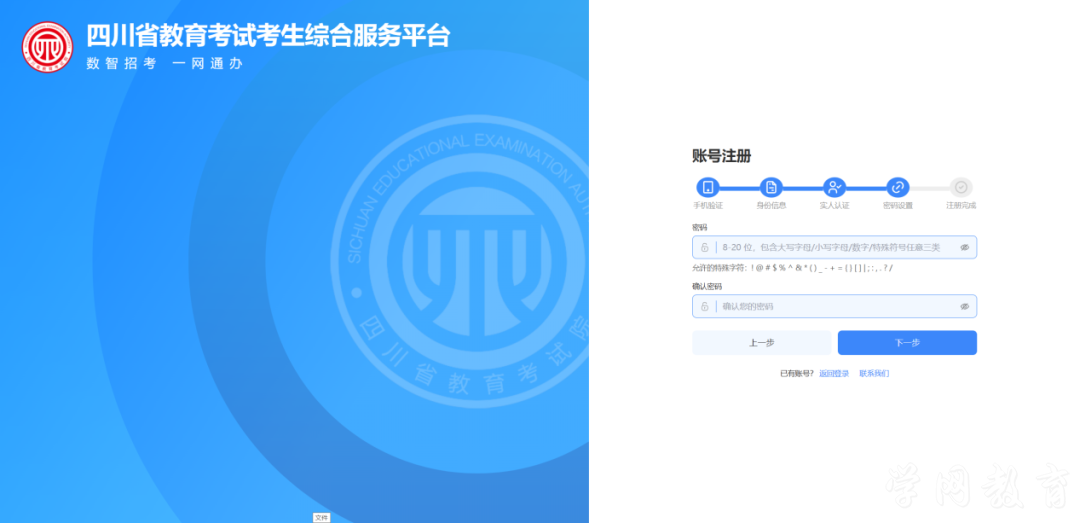This screenshot has width=1080, height=523.
Task: Click the 注册完成 step label
Action: (x=961, y=205)
